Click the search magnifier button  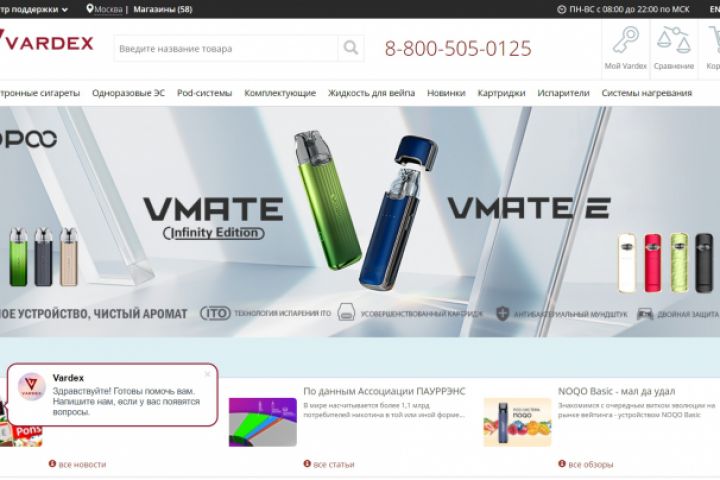[351, 48]
